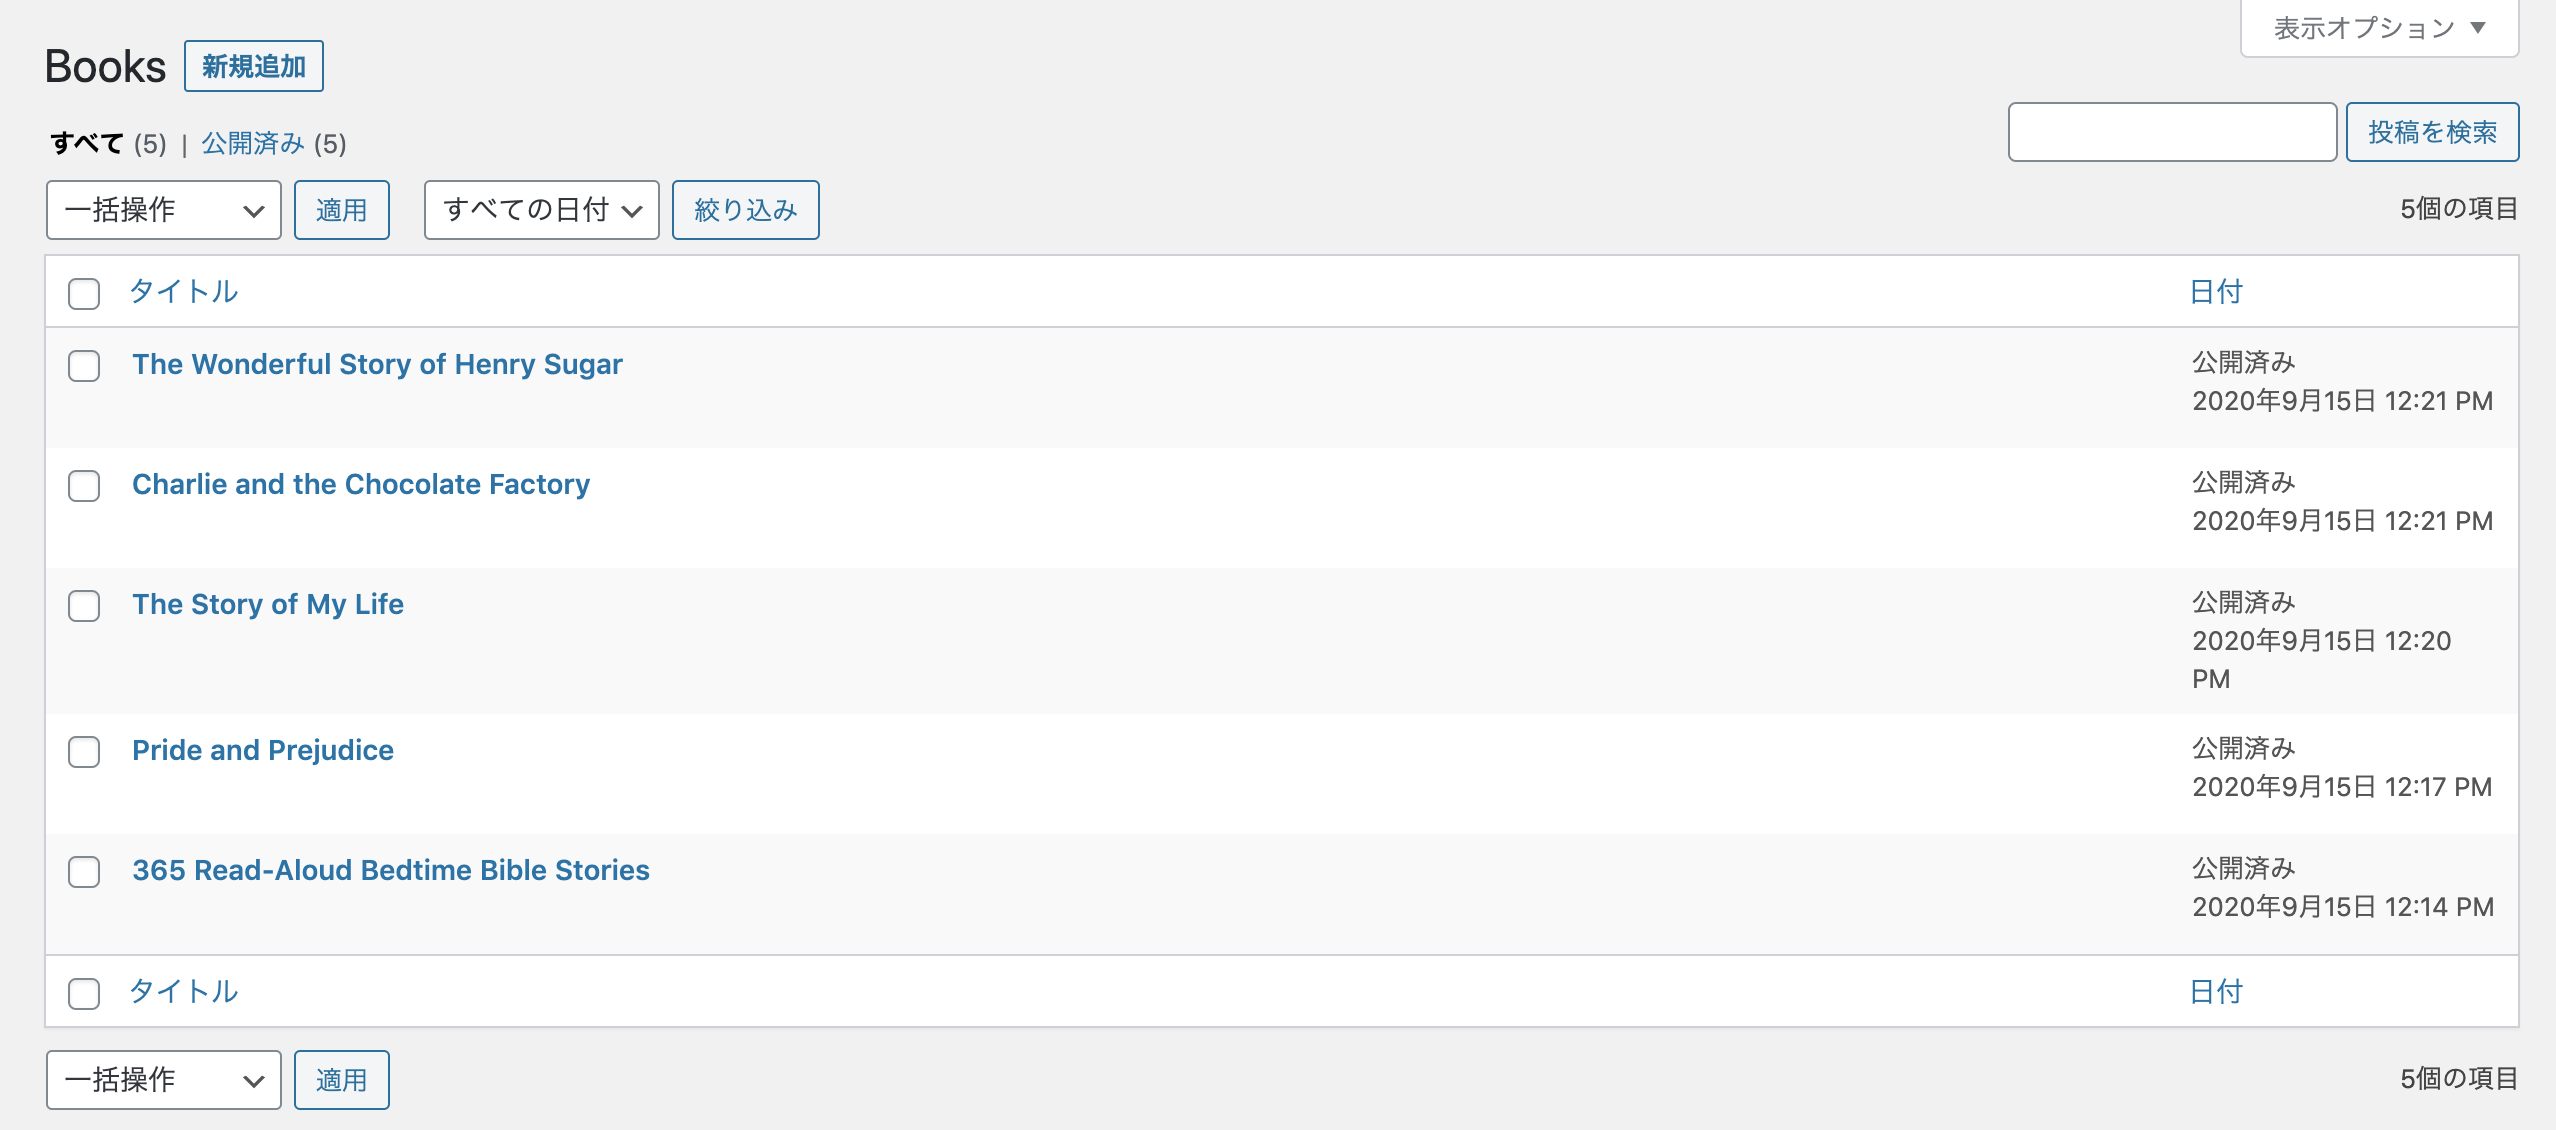Check the select-all checkbox in the header row
The image size is (2556, 1130).
click(84, 294)
